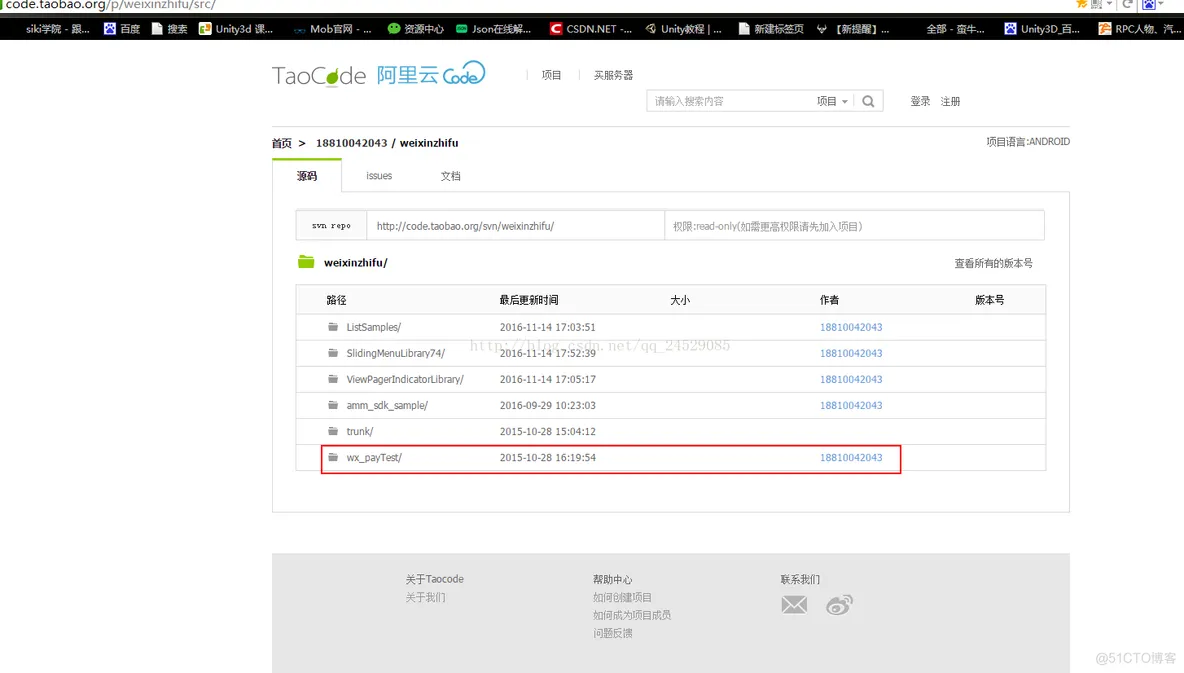Viewport: 1184px width, 673px height.
Task: Open the RPC人物 bookmark
Action: (1140, 29)
